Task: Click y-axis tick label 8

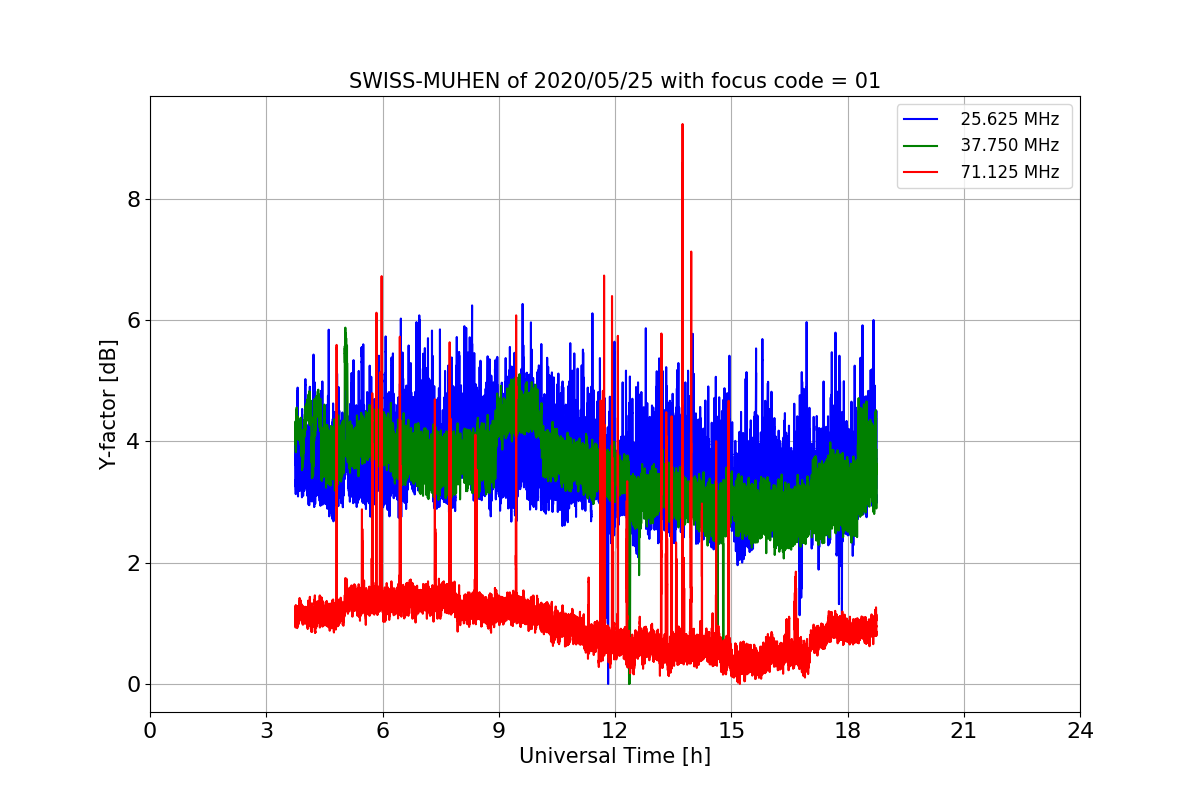Action: click(x=133, y=199)
